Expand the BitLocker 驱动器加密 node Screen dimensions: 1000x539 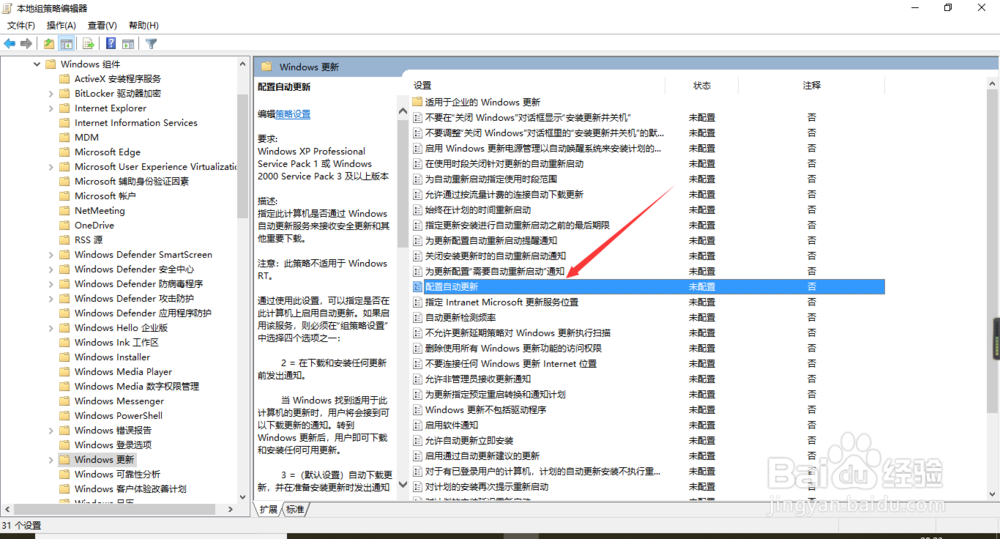[x=51, y=94]
